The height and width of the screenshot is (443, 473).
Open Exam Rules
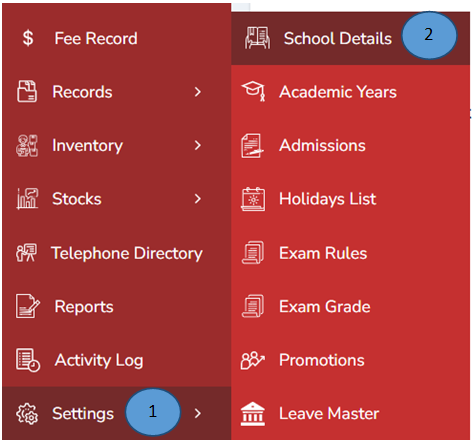coord(350,253)
